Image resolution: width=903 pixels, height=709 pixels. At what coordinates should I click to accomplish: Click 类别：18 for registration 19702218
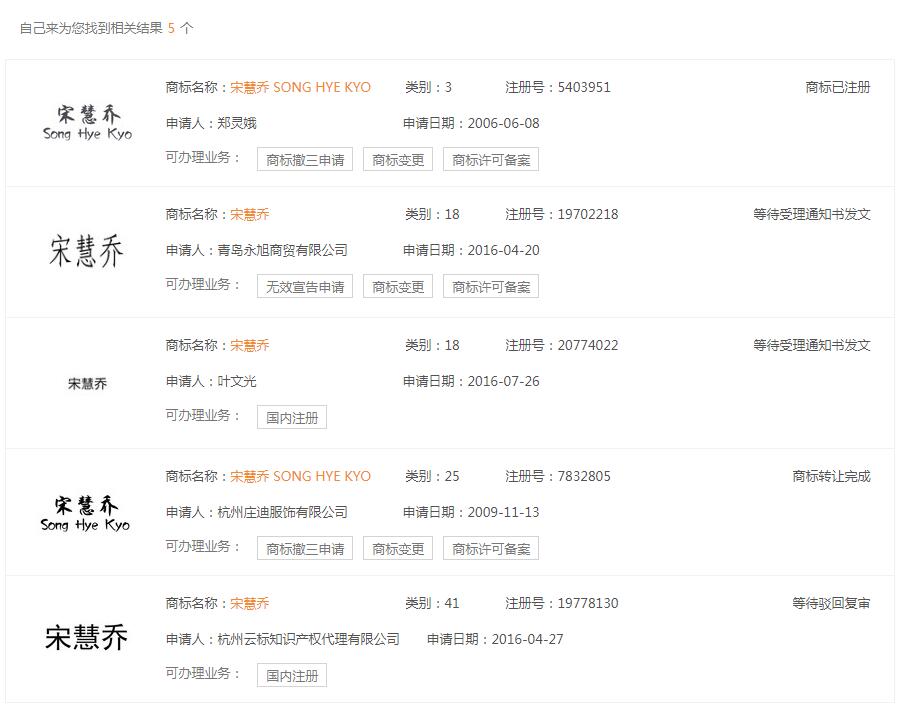click(432, 214)
